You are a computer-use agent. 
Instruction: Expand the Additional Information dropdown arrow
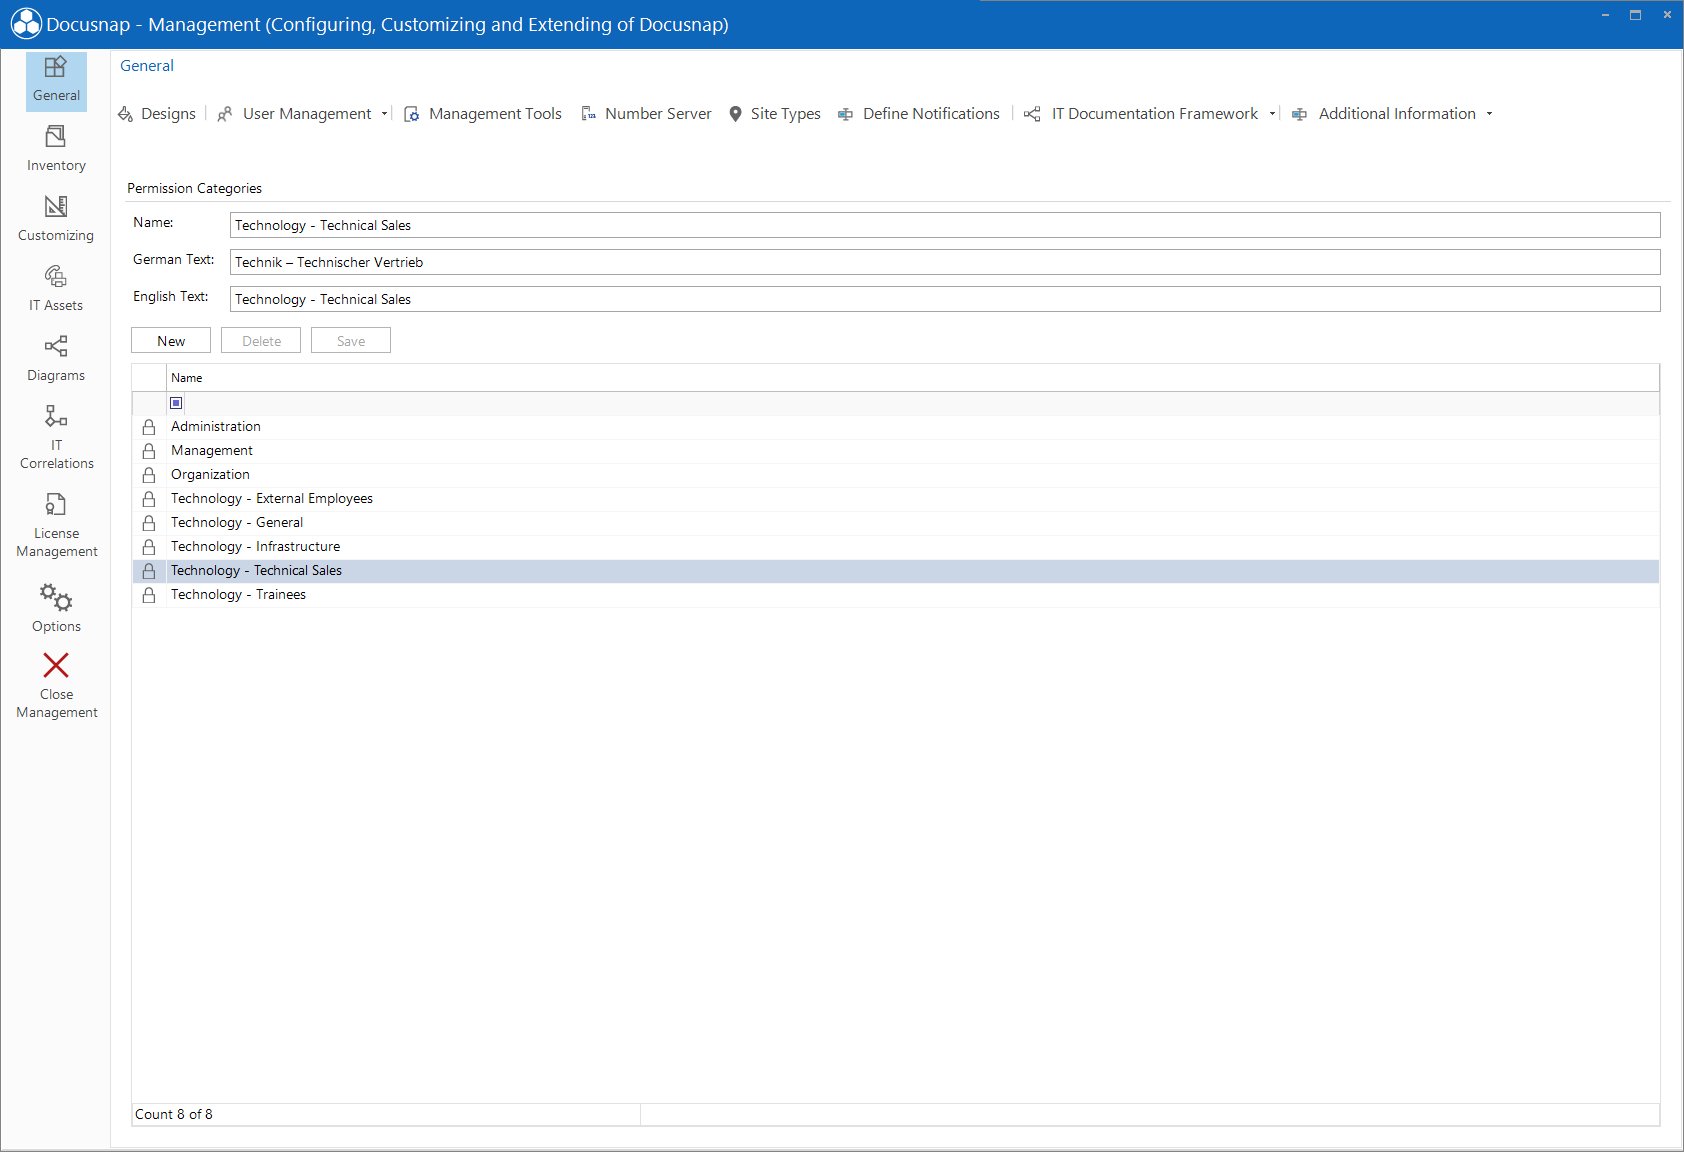click(1489, 114)
